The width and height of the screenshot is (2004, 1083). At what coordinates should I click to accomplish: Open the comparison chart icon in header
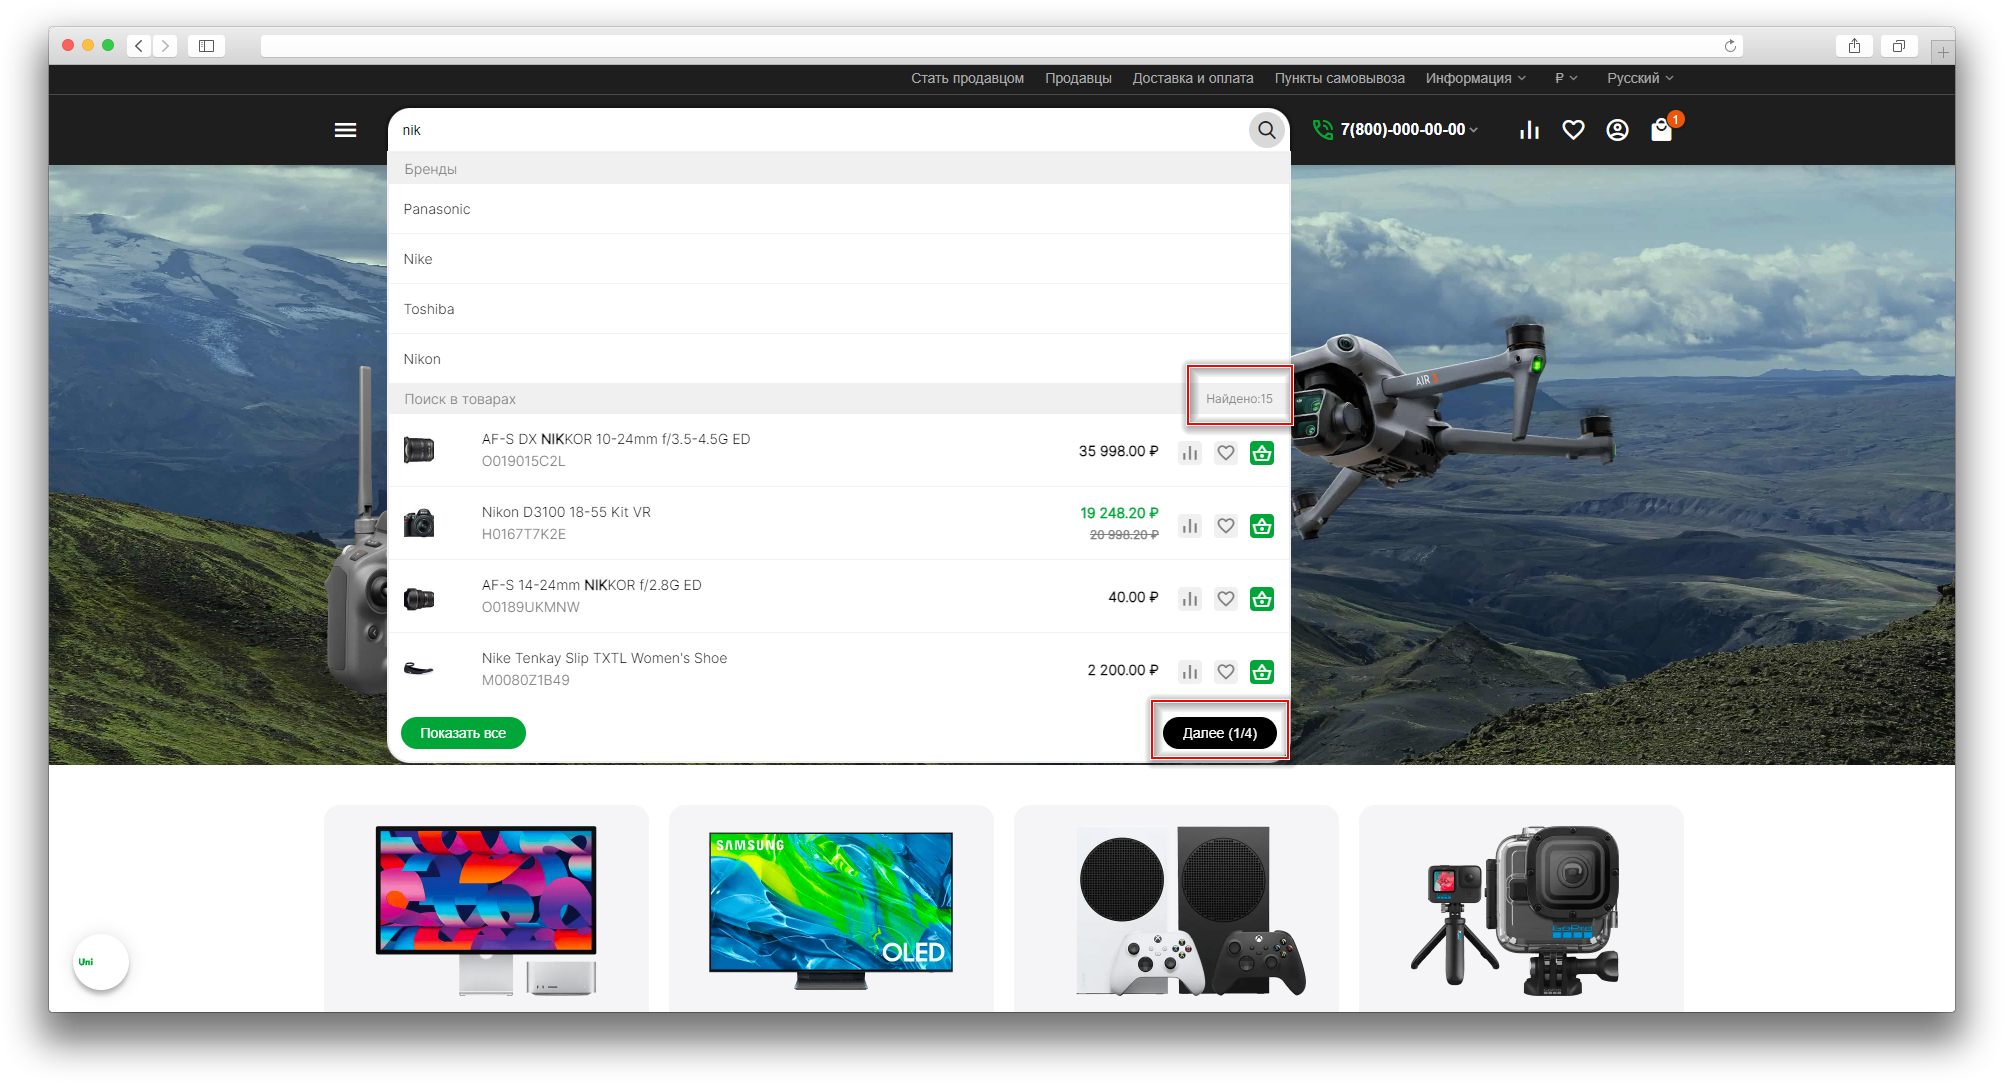point(1529,130)
